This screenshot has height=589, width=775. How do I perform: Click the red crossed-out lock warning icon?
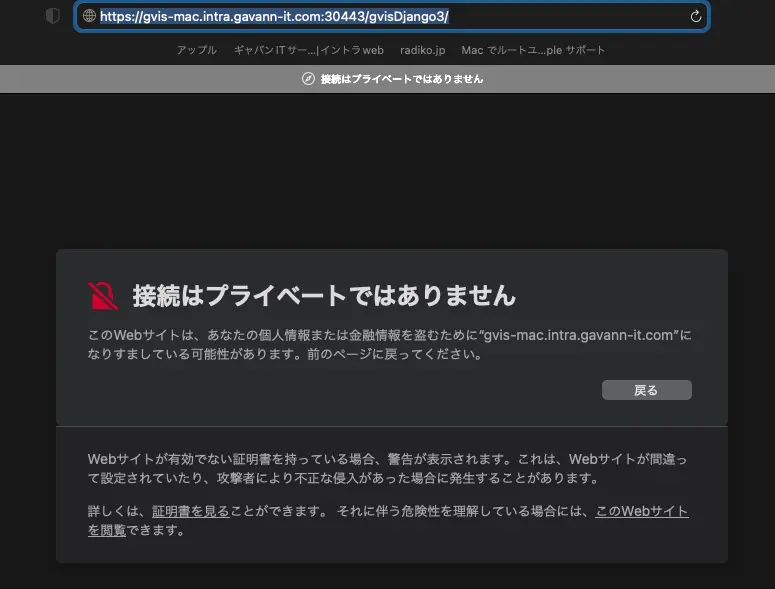click(x=102, y=295)
